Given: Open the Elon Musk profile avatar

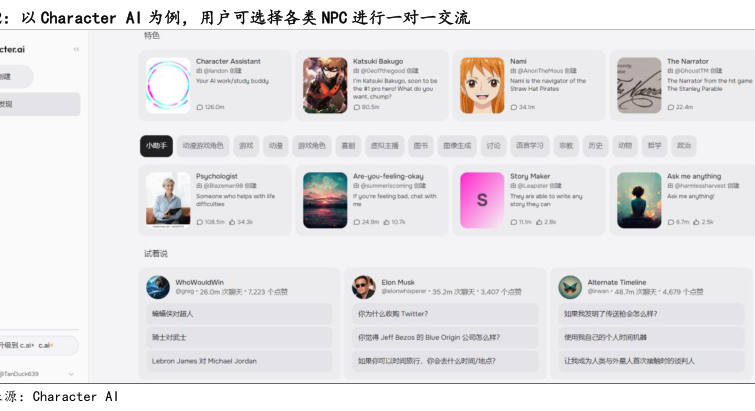Looking at the screenshot, I should click(x=364, y=287).
